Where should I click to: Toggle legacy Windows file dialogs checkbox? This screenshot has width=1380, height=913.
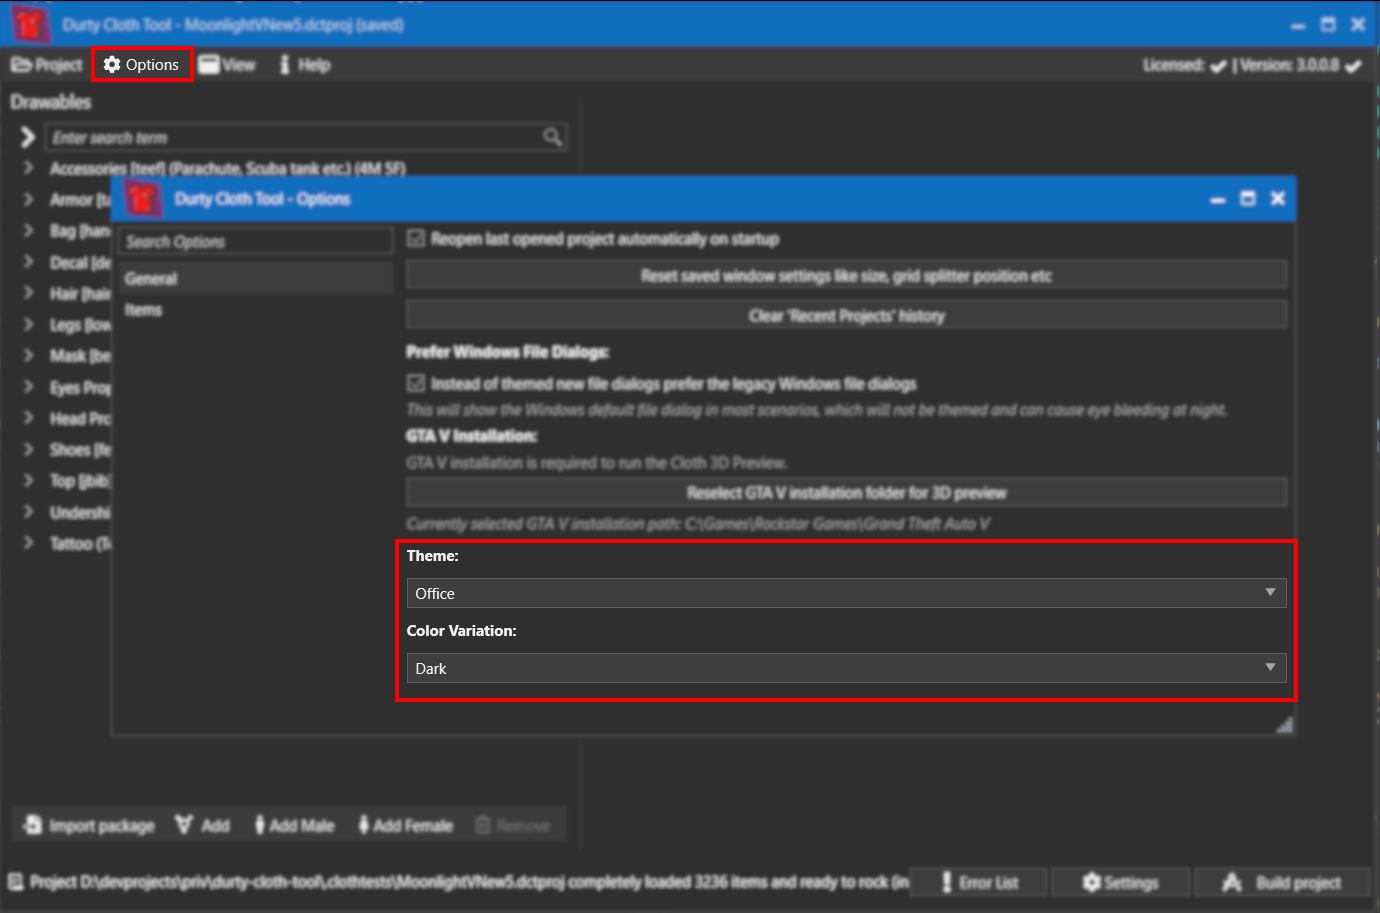pyautogui.click(x=416, y=383)
